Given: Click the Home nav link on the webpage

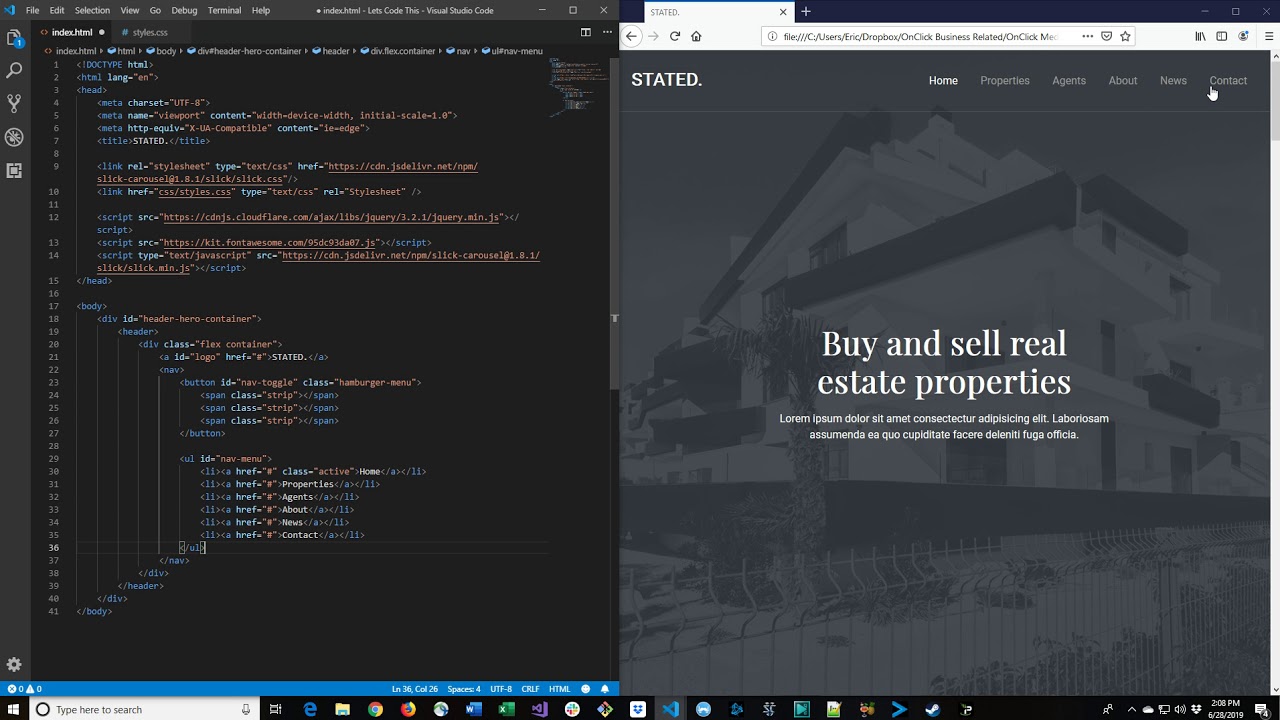Looking at the screenshot, I should click(943, 81).
